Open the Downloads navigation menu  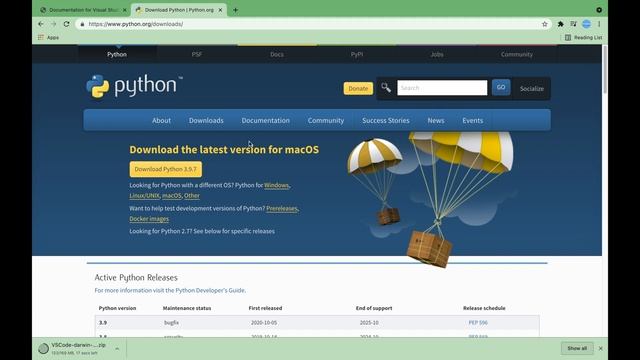click(x=206, y=120)
